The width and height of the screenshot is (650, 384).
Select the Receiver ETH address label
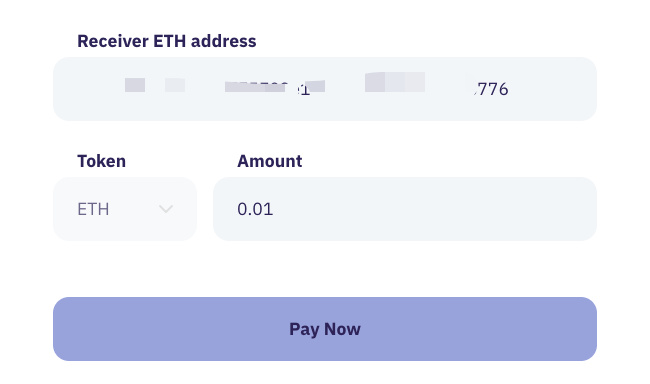point(167,41)
